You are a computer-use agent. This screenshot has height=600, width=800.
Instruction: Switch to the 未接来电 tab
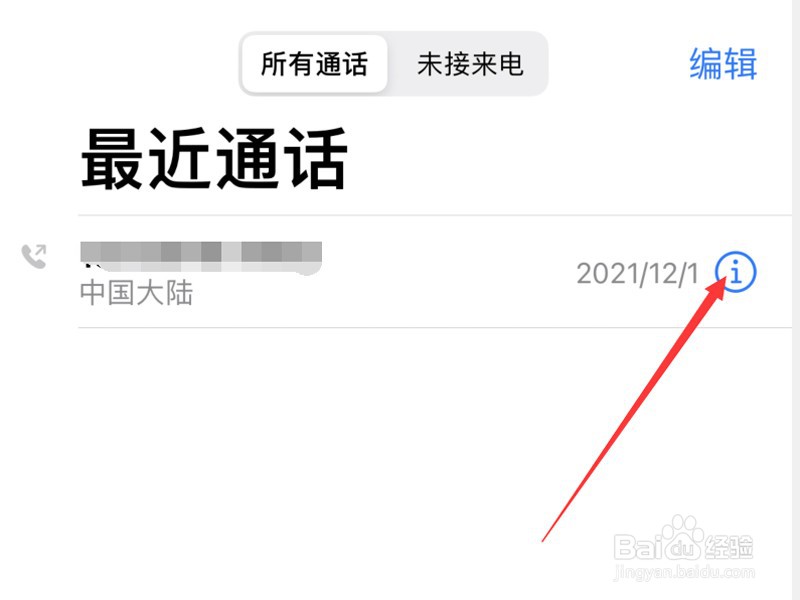pyautogui.click(x=470, y=64)
